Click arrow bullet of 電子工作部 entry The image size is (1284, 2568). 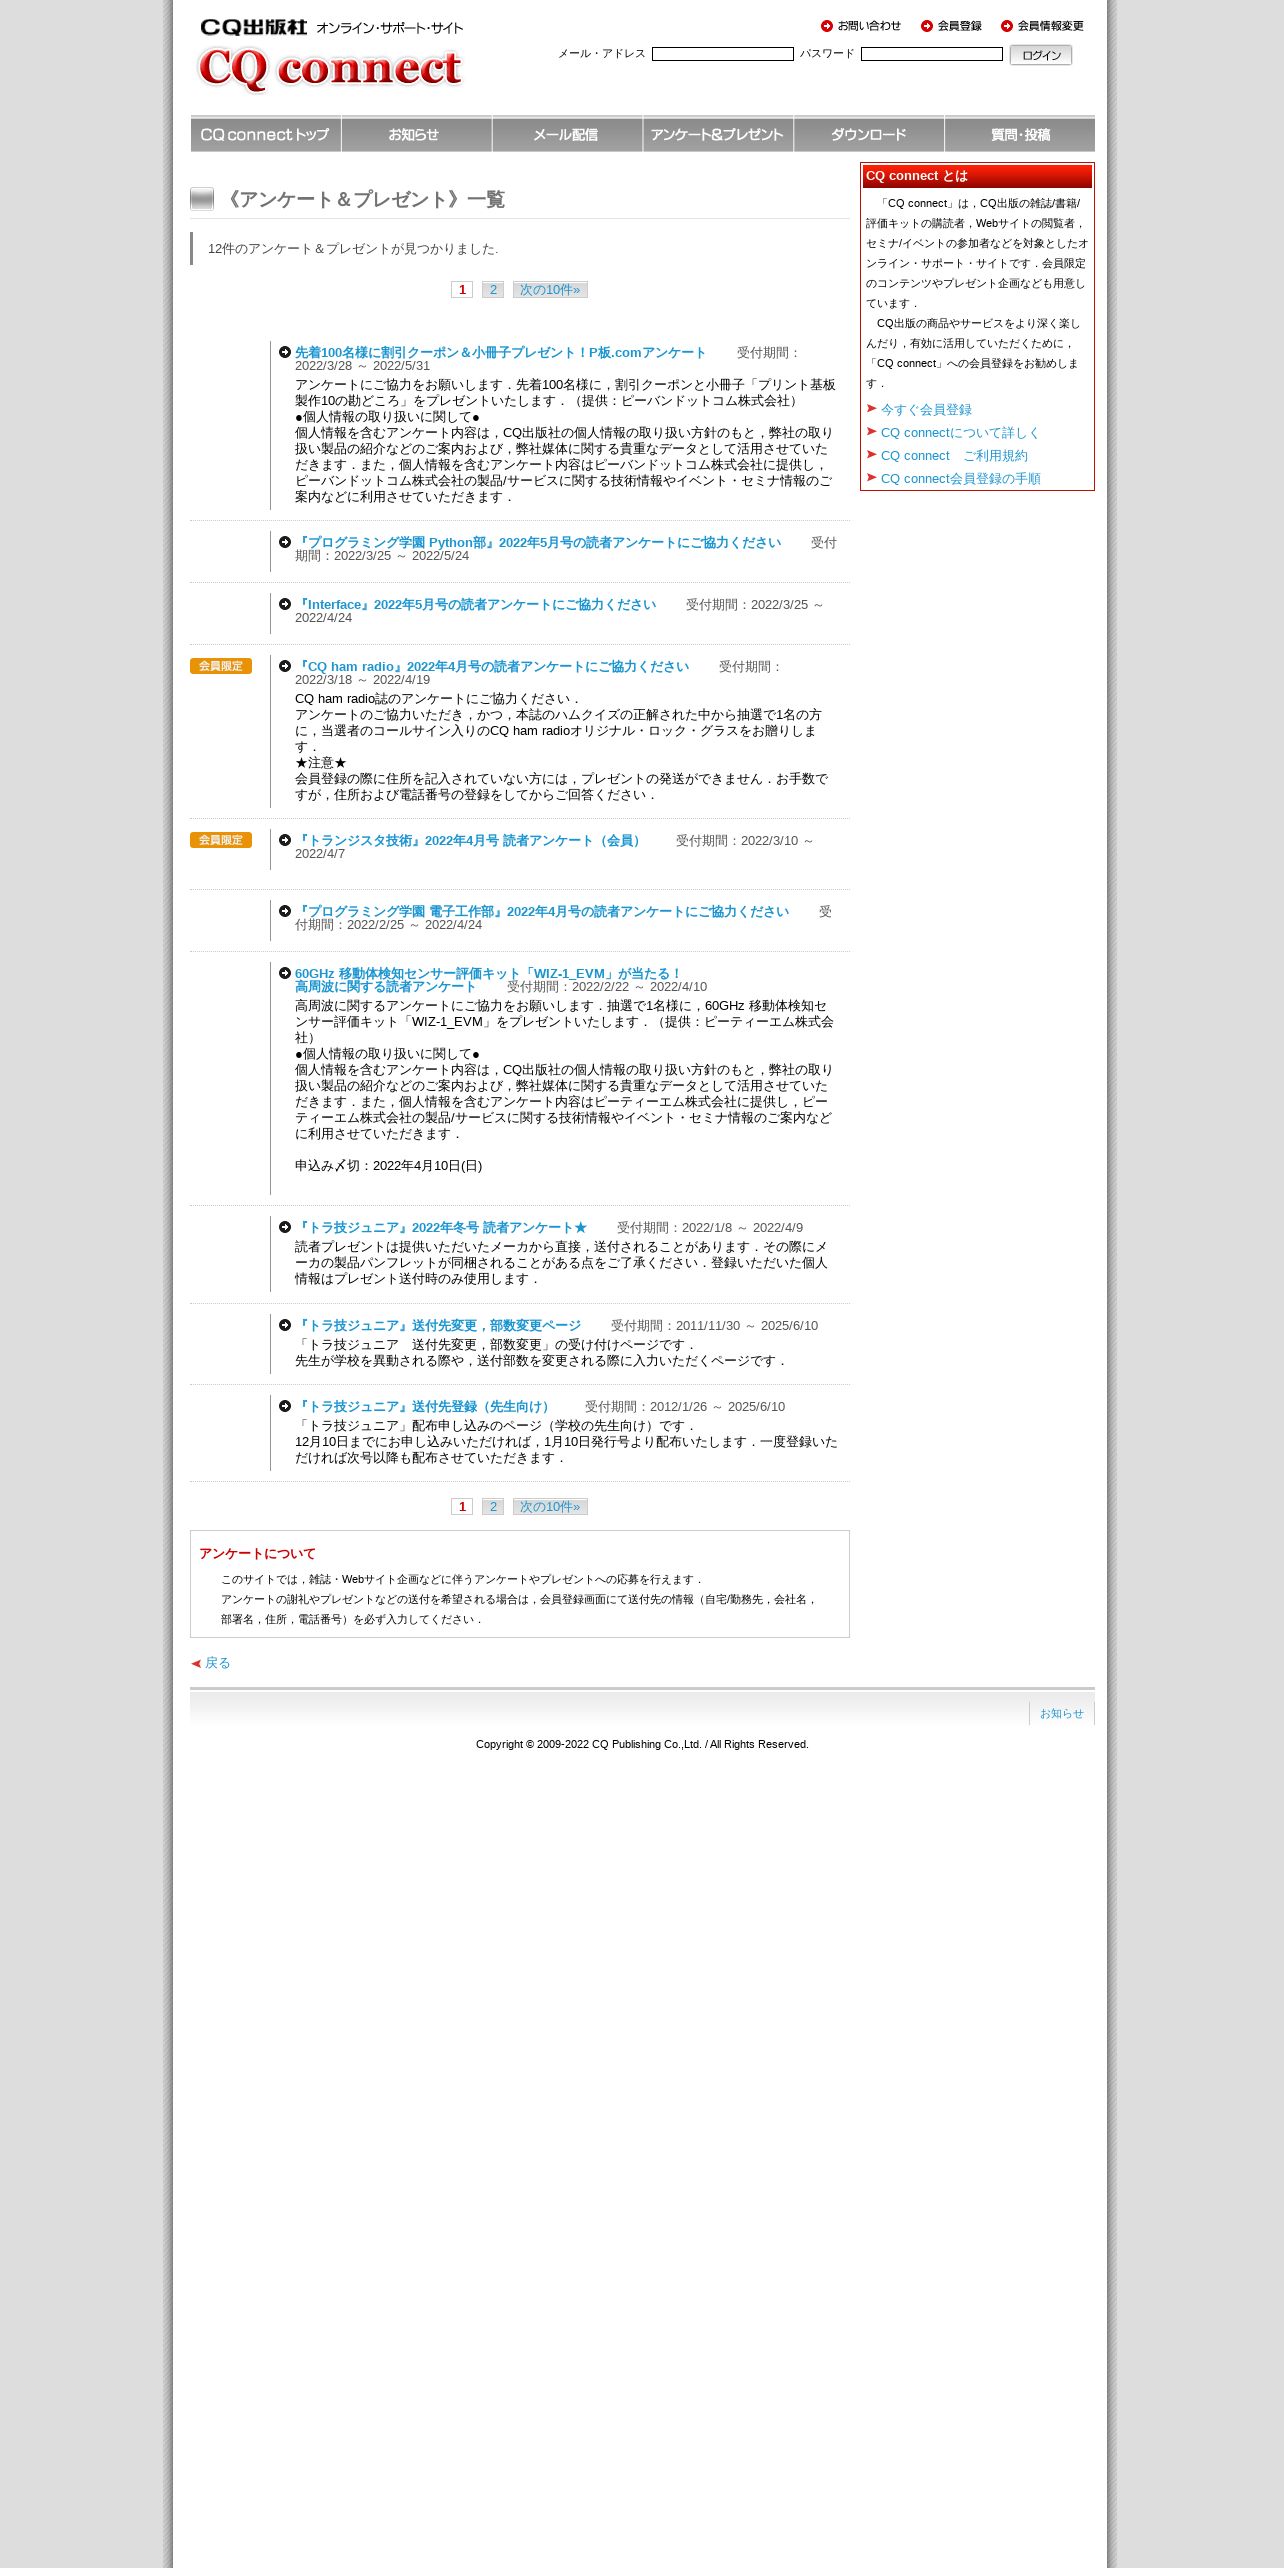click(285, 911)
